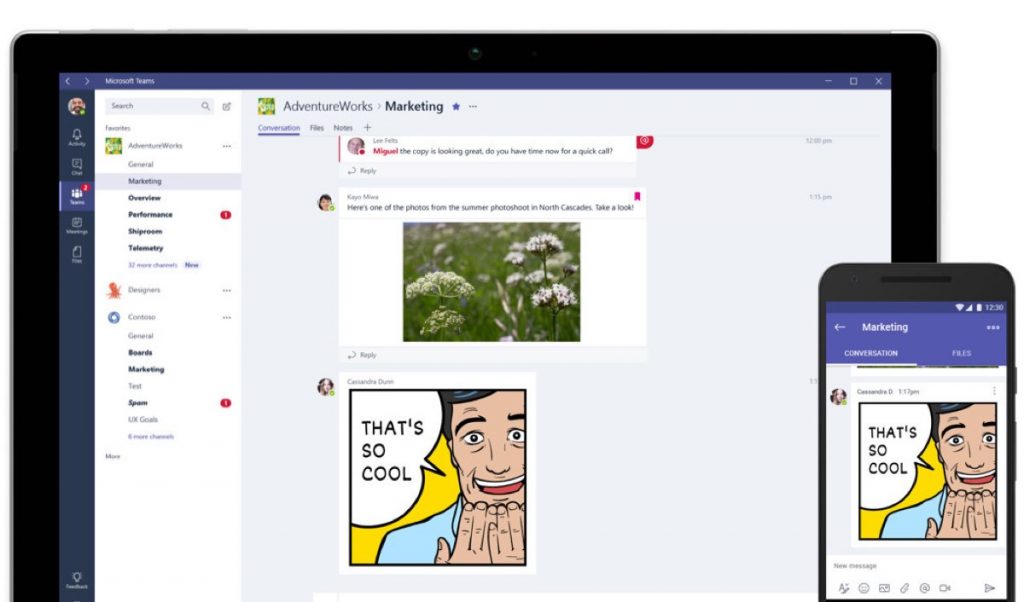Tap the message options dots on phone
The image size is (1024, 602).
[x=994, y=391]
